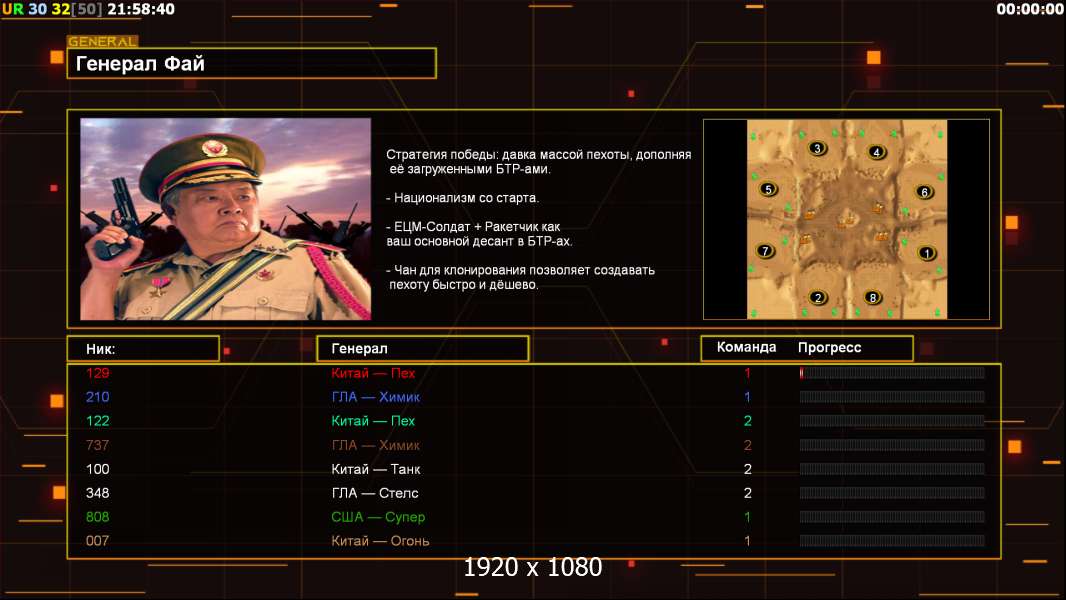1066x600 pixels.
Task: Click team number of player 007
Action: [747, 541]
